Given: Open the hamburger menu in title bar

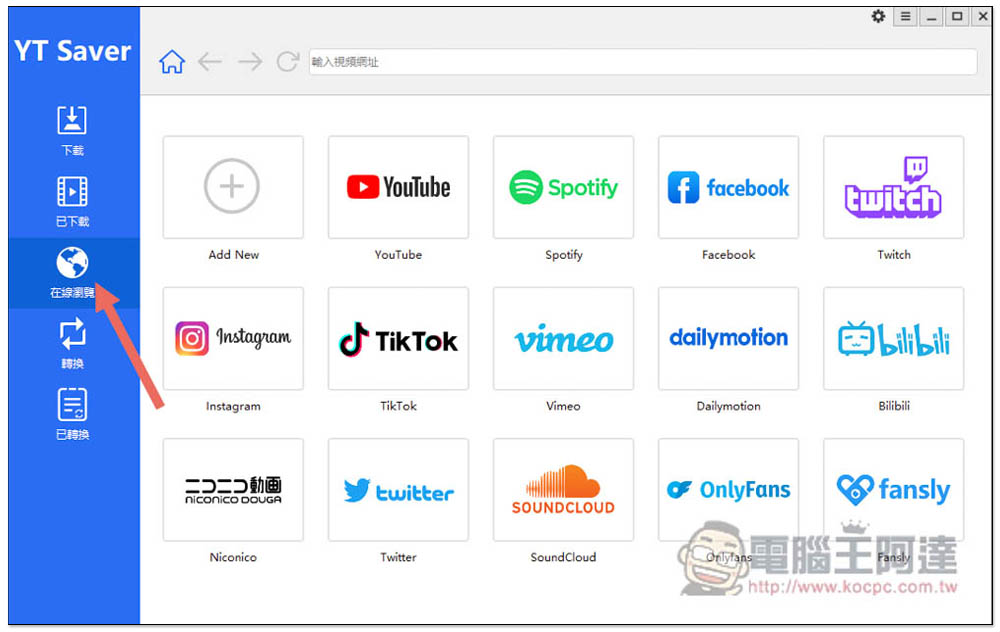Looking at the screenshot, I should (905, 16).
